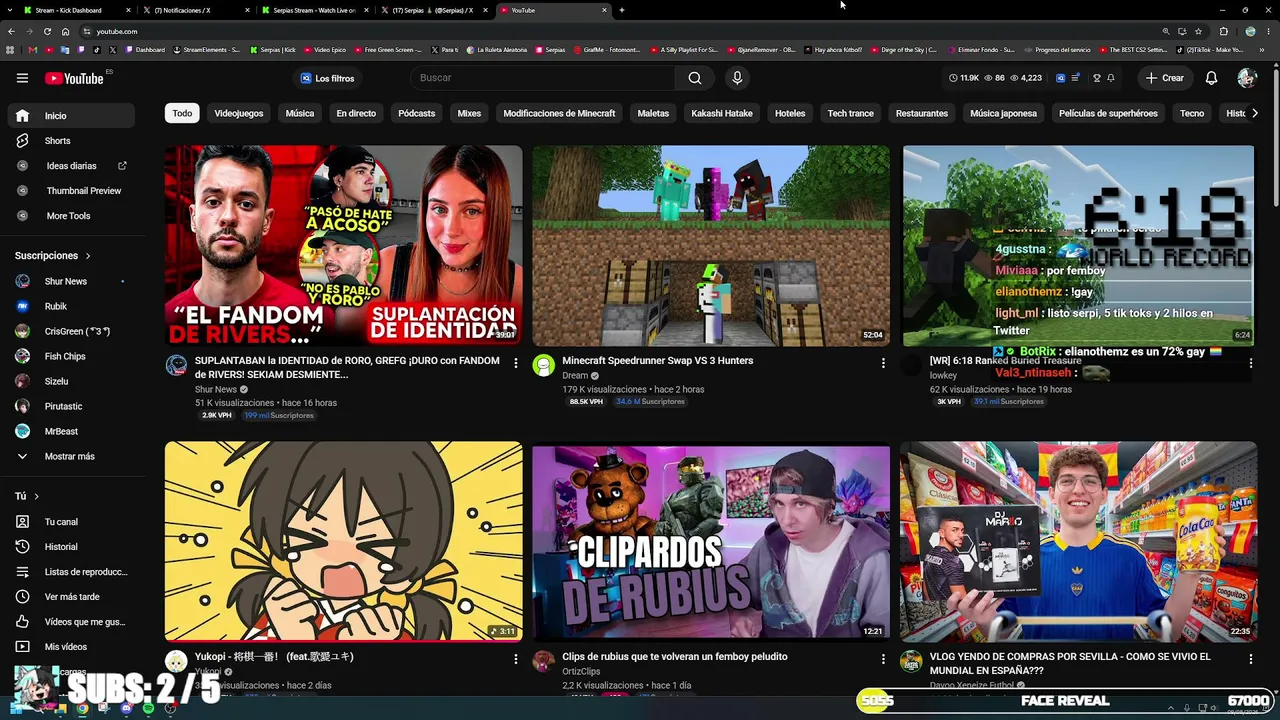Reload the page with browser refresh
The width and height of the screenshot is (1280, 720).
coord(47,31)
